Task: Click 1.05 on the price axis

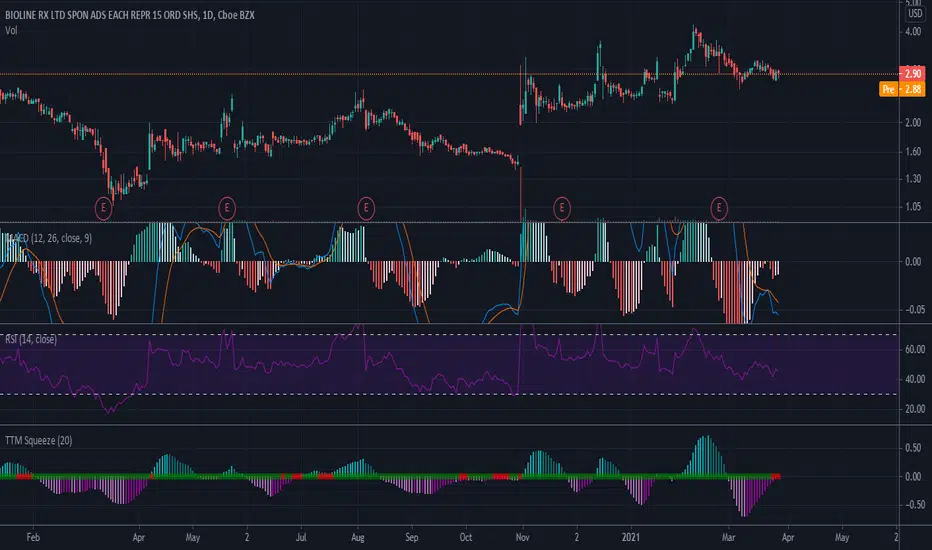Action: [x=913, y=207]
